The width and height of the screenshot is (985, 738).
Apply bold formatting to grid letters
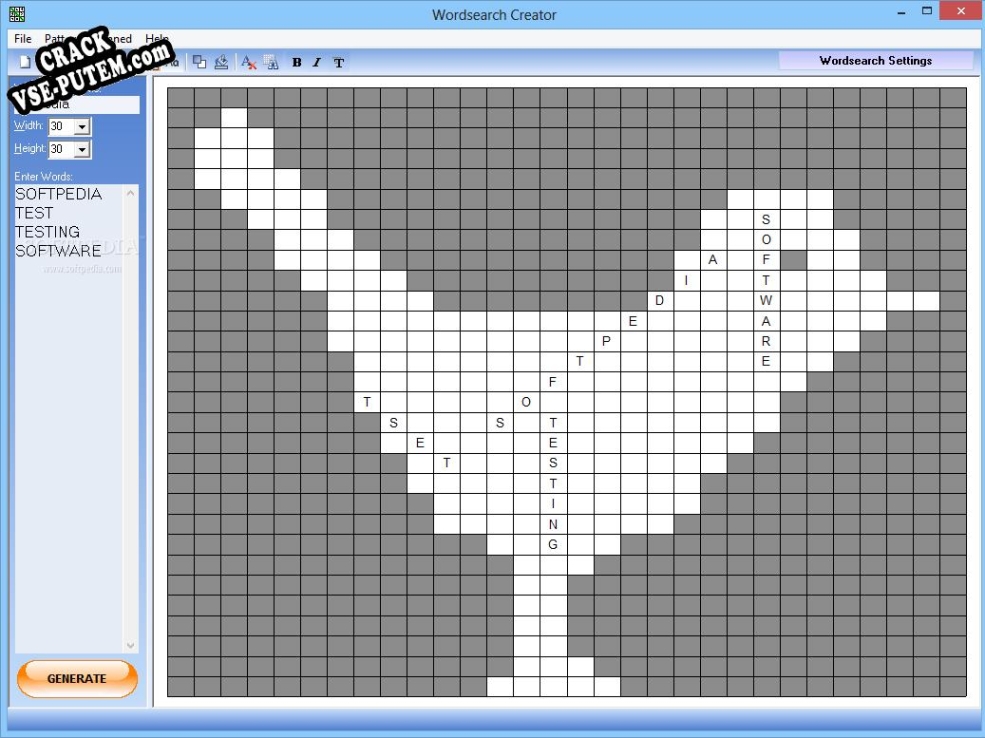296,62
